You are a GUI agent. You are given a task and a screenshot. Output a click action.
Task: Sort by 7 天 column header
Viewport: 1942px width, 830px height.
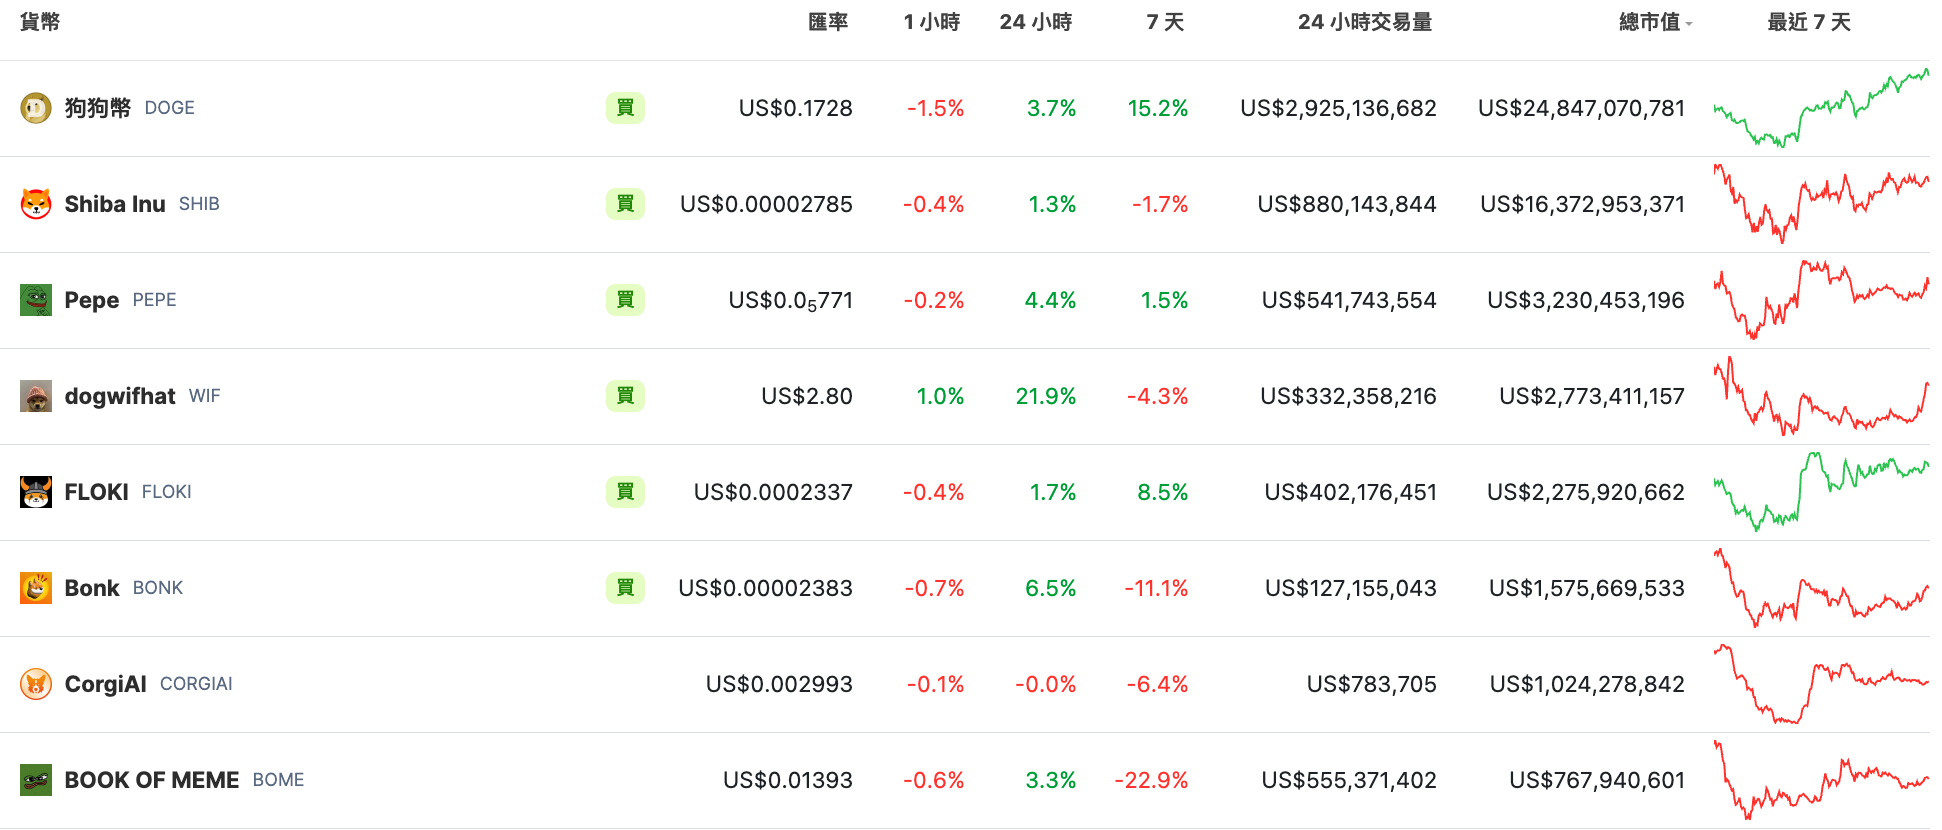click(x=1165, y=22)
